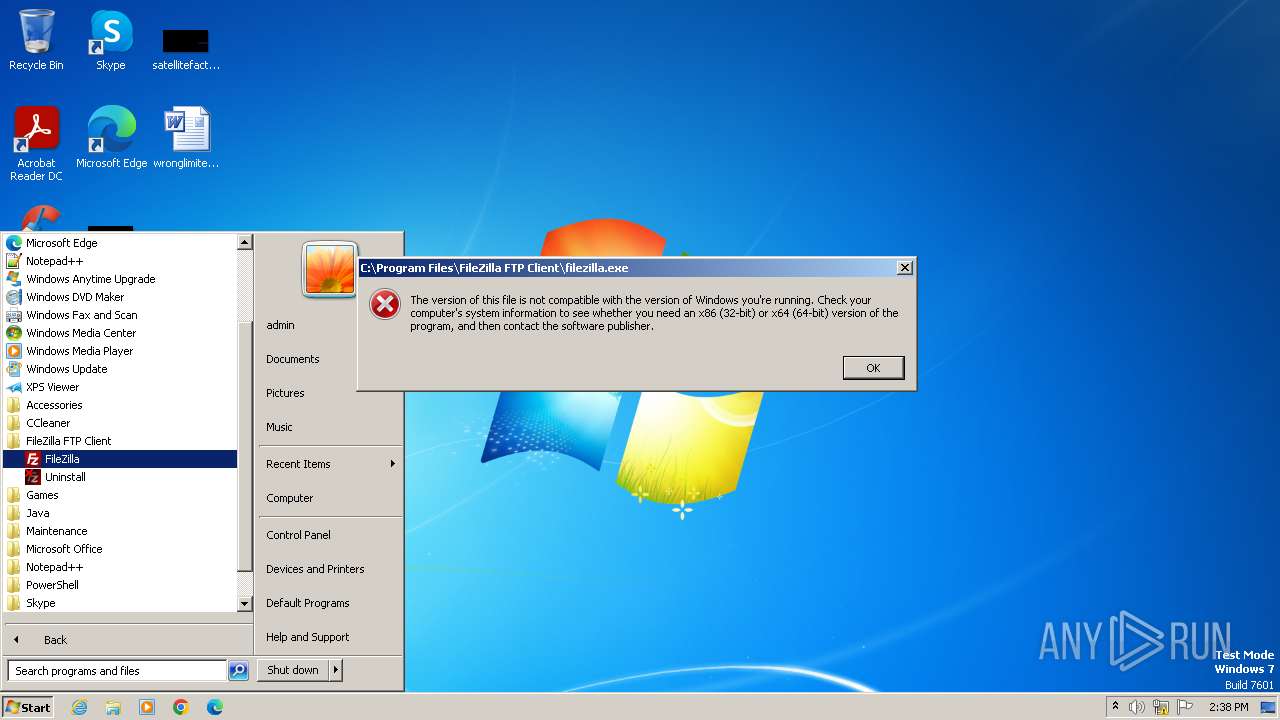Click the Uninstall entry icon under FileZilla
This screenshot has width=1280, height=720.
[33, 477]
